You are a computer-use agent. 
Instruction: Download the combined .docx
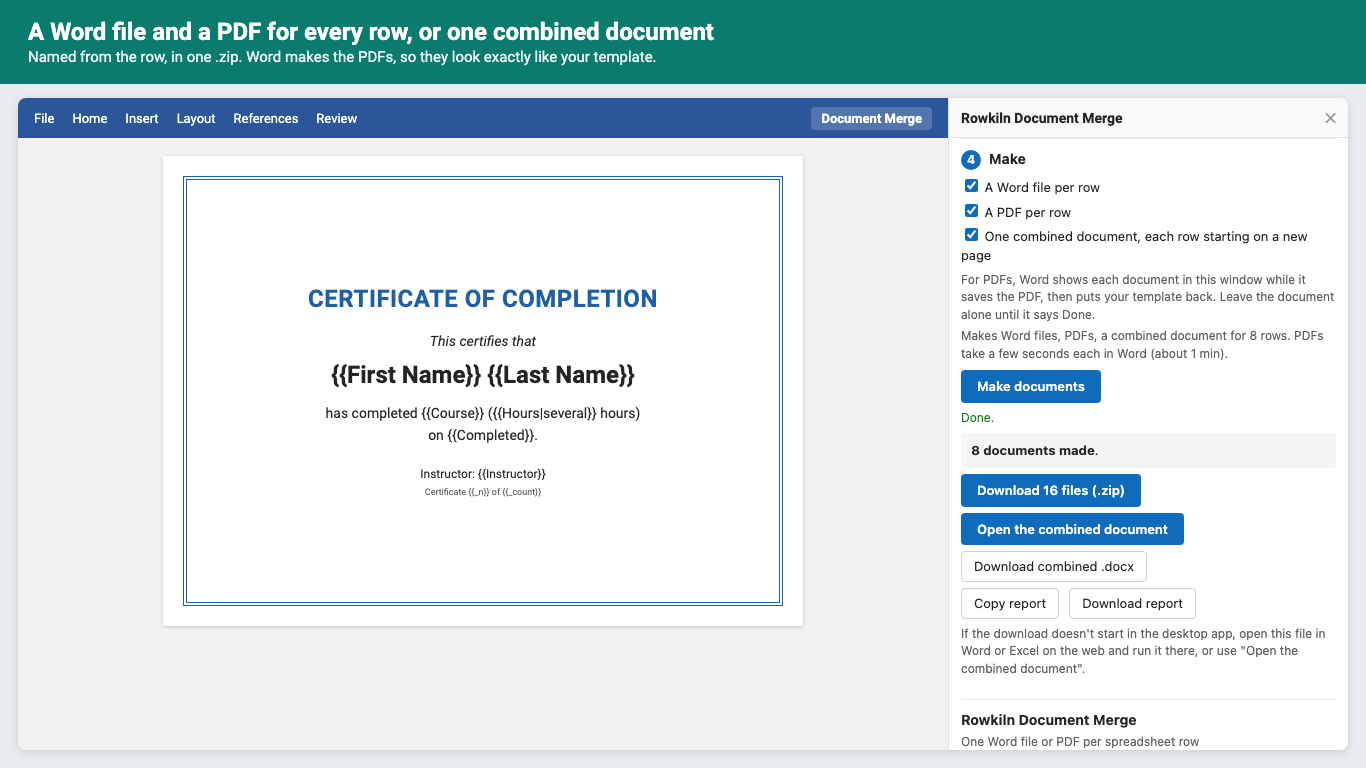pos(1054,566)
